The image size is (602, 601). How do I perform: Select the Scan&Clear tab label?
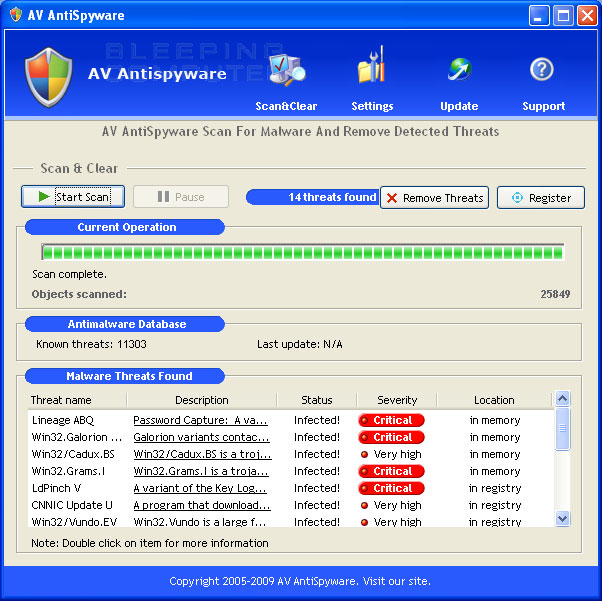point(286,106)
